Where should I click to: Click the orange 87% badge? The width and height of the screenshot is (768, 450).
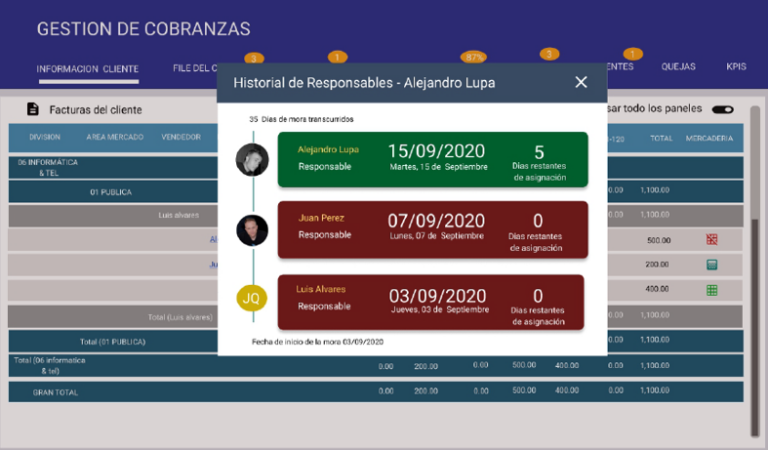pyautogui.click(x=473, y=57)
